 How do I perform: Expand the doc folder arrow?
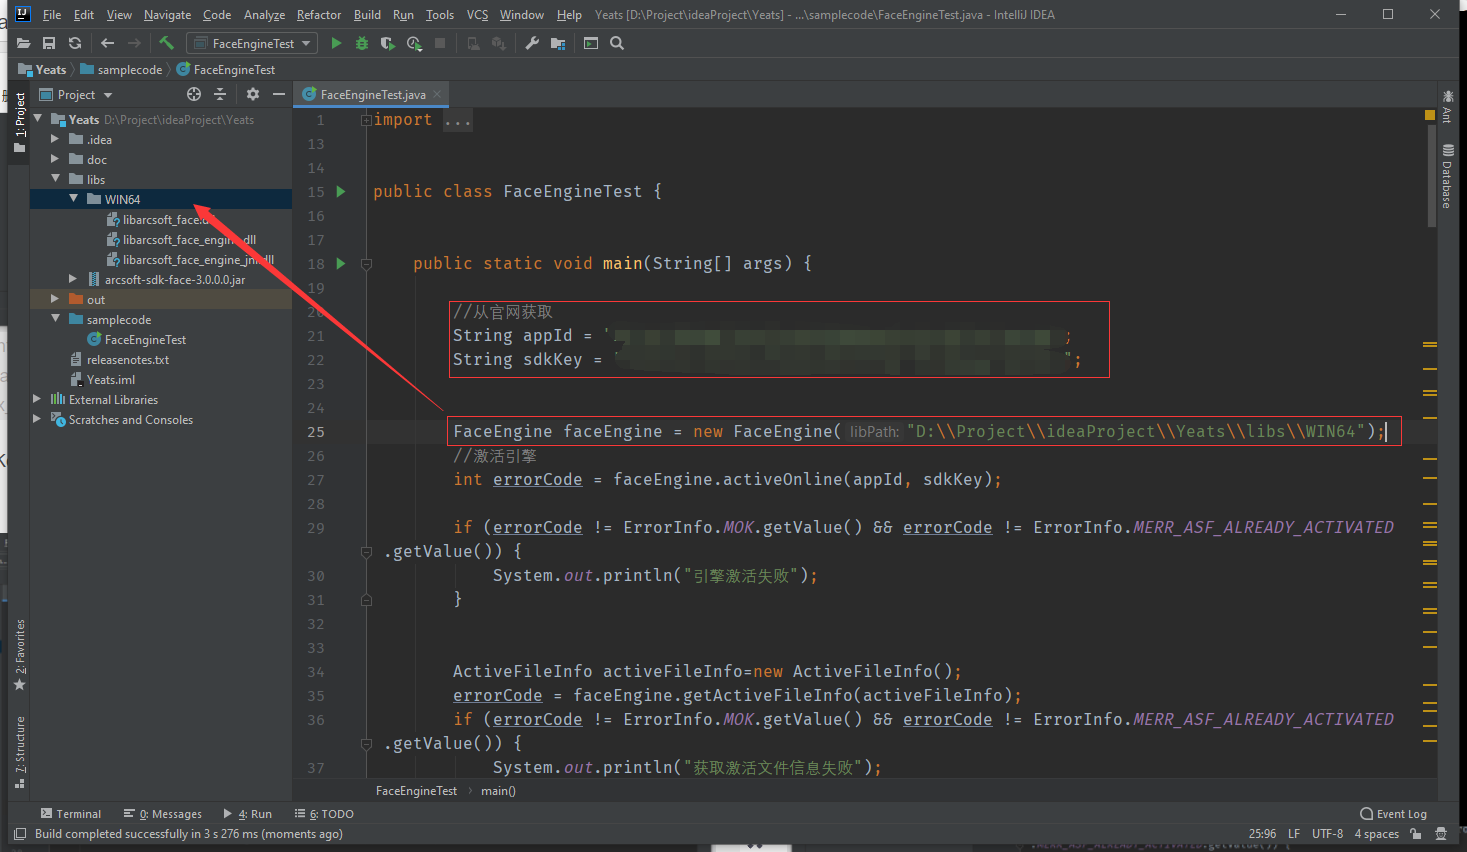pyautogui.click(x=55, y=159)
